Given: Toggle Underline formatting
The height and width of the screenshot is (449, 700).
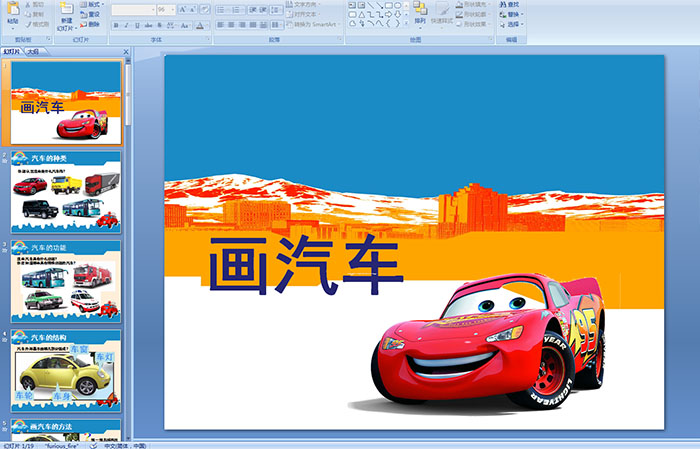Looking at the screenshot, I should (x=137, y=25).
